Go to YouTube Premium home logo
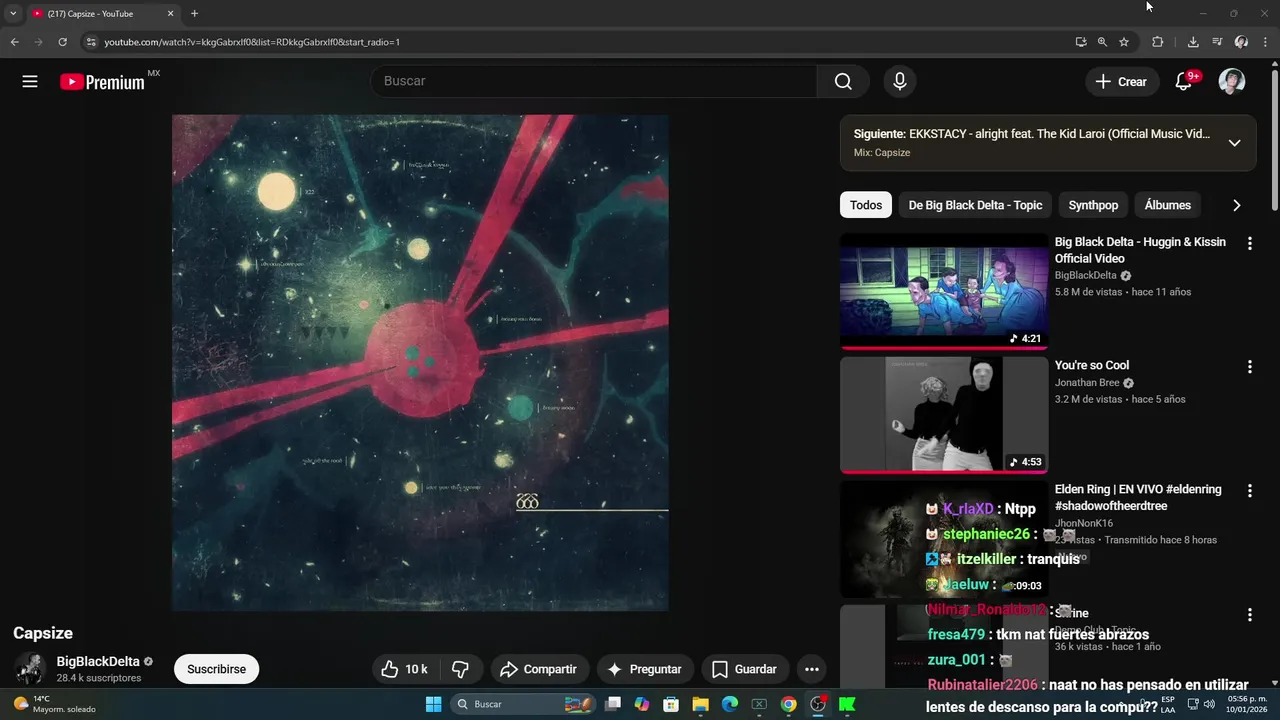The height and width of the screenshot is (720, 1280). coord(103,82)
